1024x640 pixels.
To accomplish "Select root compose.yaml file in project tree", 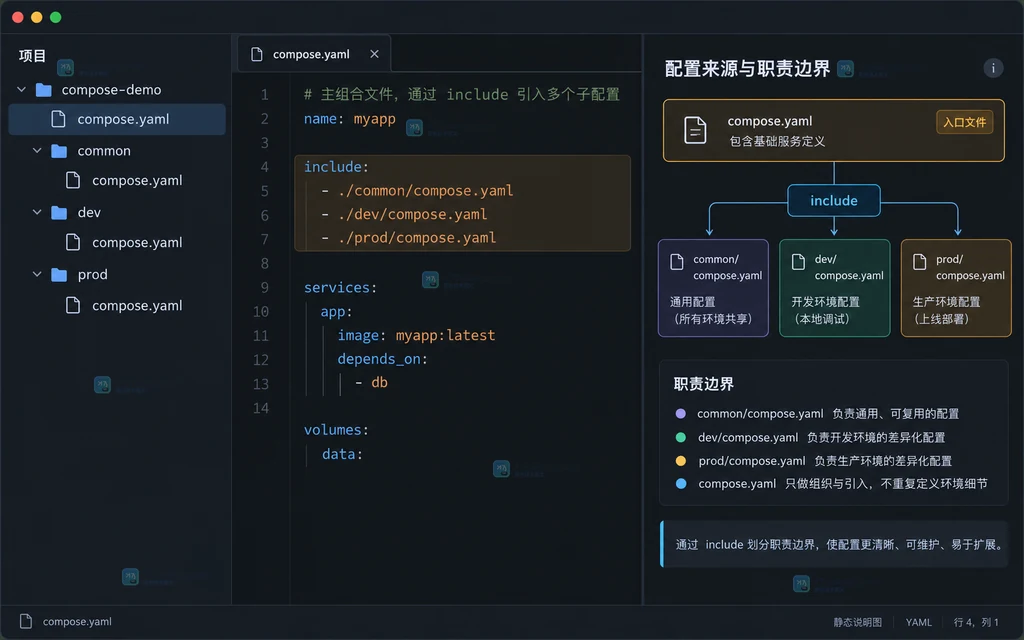I will pos(117,119).
